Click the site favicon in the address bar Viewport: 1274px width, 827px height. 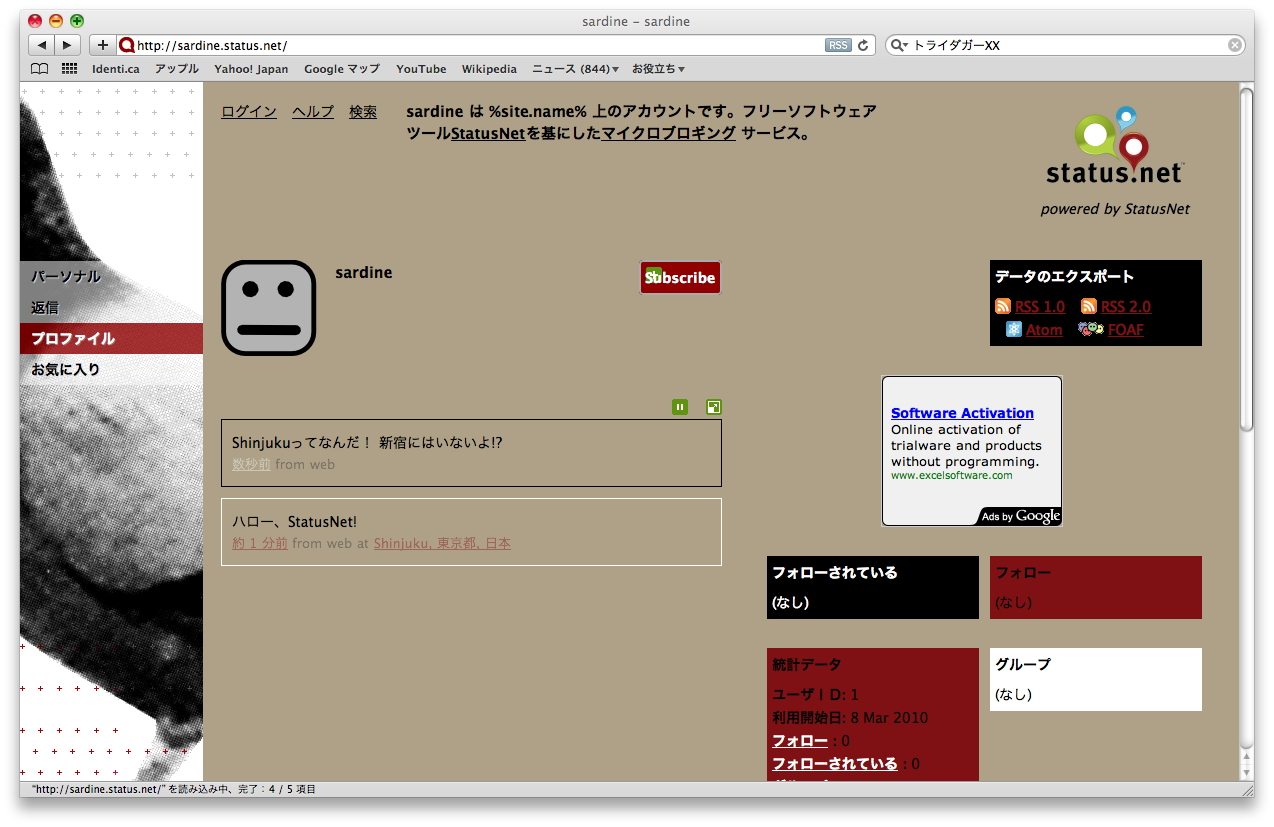(x=126, y=45)
